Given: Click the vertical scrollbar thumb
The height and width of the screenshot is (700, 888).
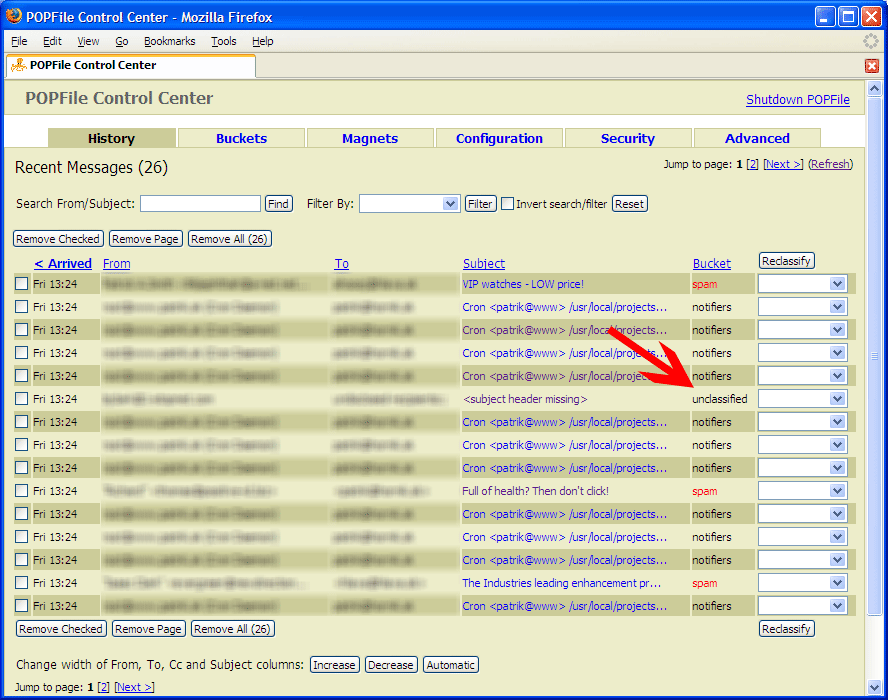Looking at the screenshot, I should [874, 356].
